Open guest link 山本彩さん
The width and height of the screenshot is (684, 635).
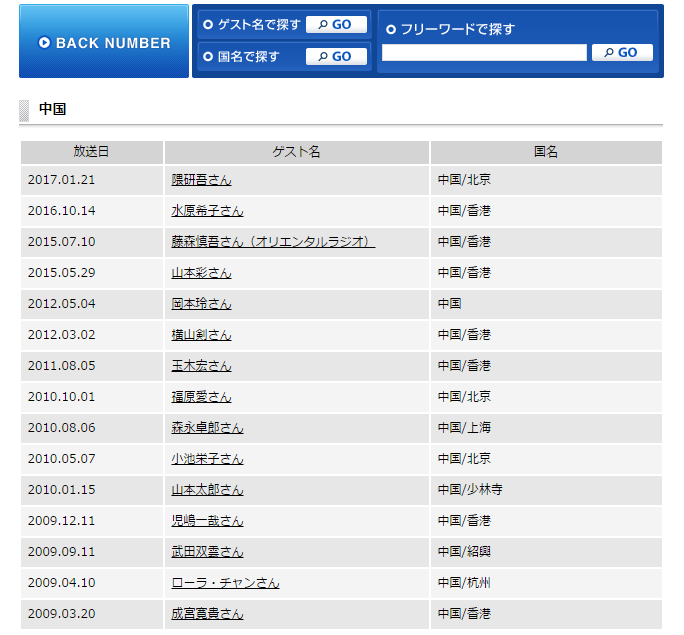(201, 273)
